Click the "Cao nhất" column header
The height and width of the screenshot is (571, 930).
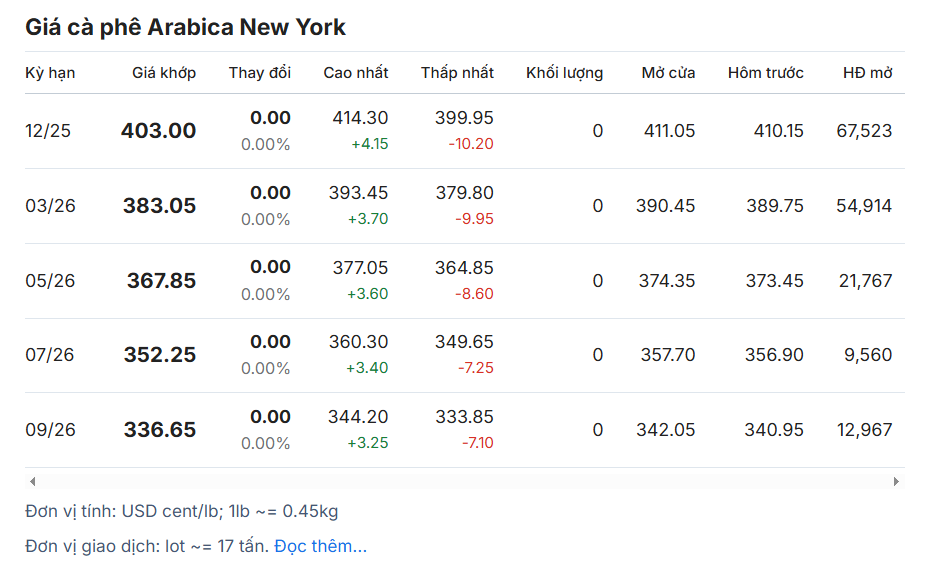point(355,73)
